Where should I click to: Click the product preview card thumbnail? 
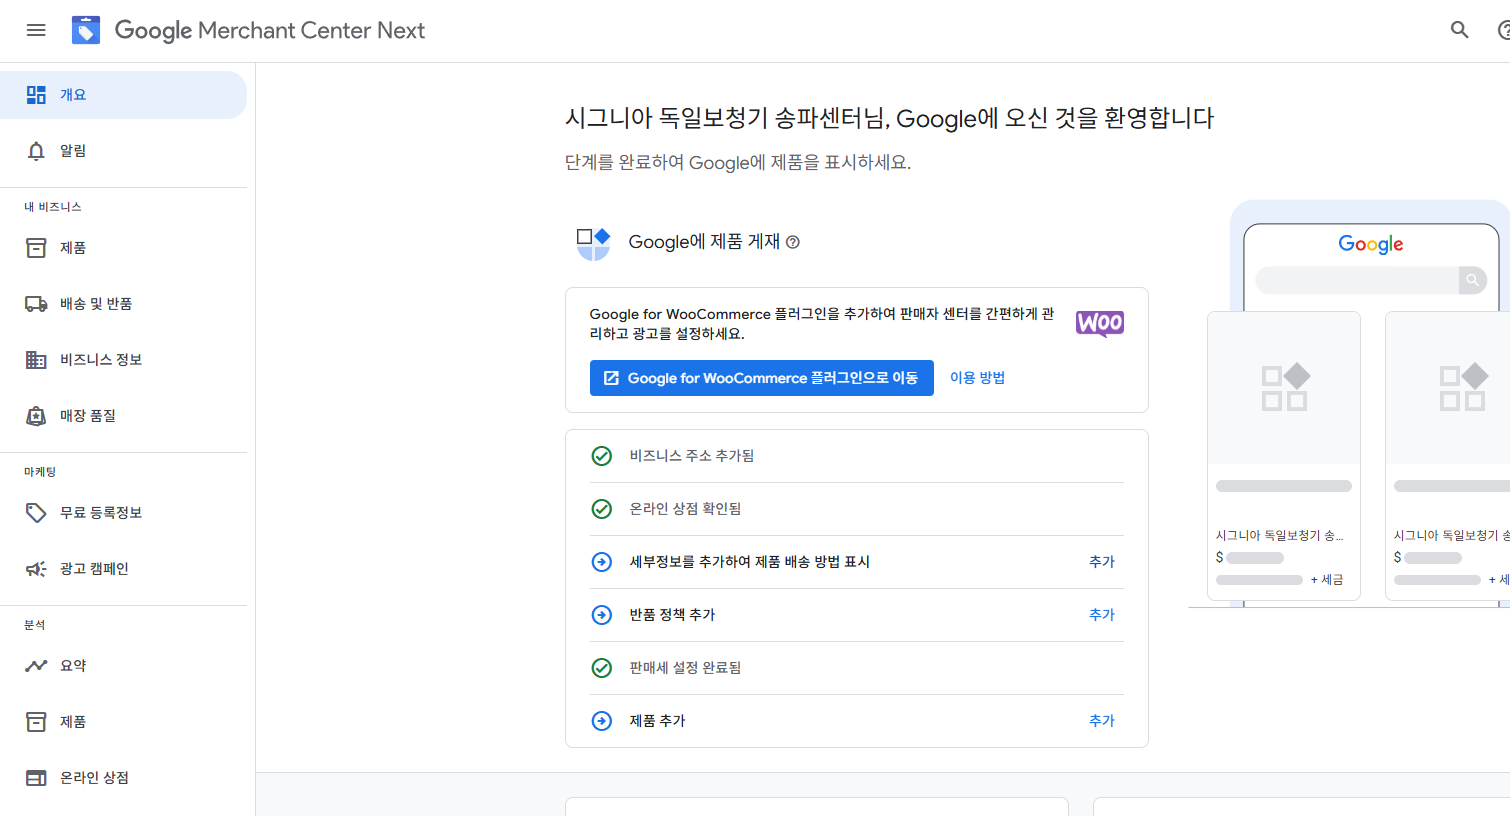[x=1283, y=387]
